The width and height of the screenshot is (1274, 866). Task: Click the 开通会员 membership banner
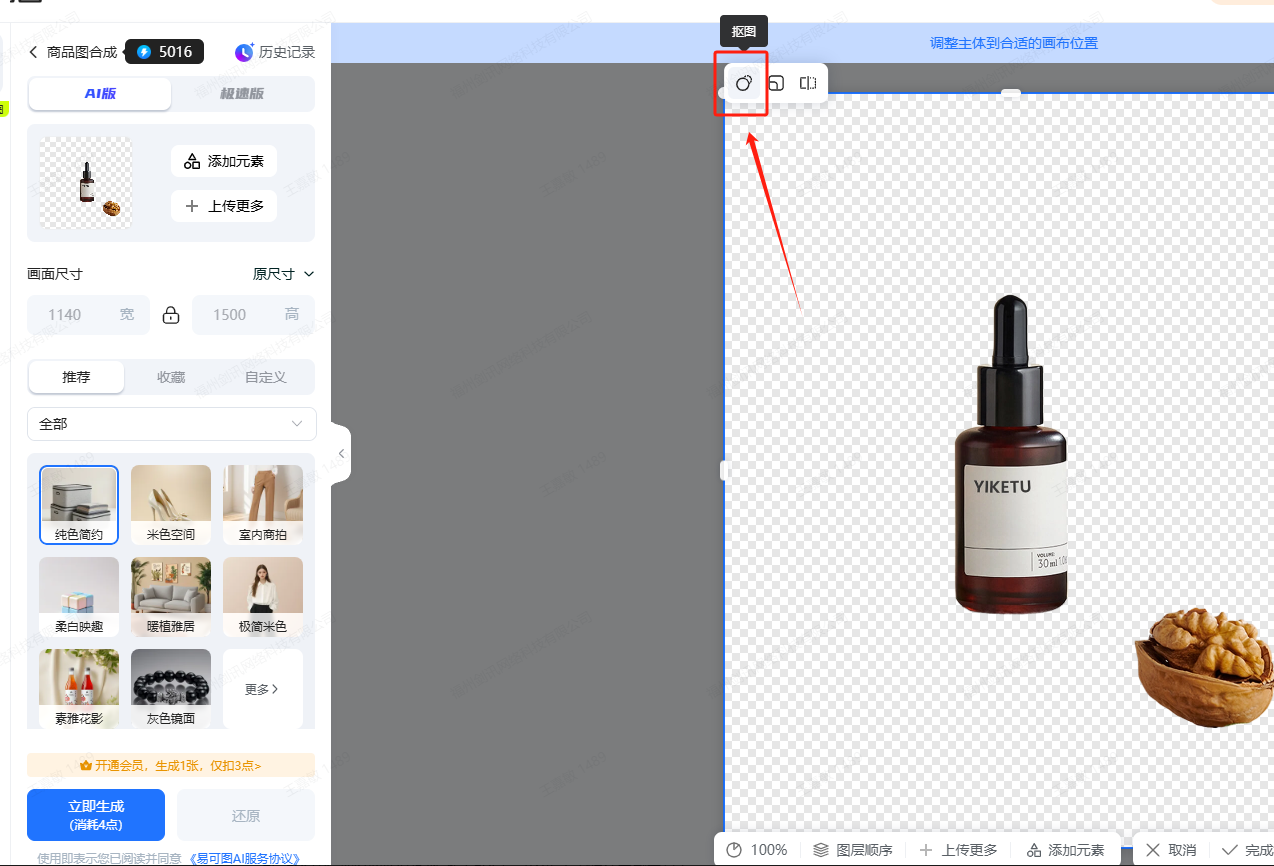(x=171, y=766)
